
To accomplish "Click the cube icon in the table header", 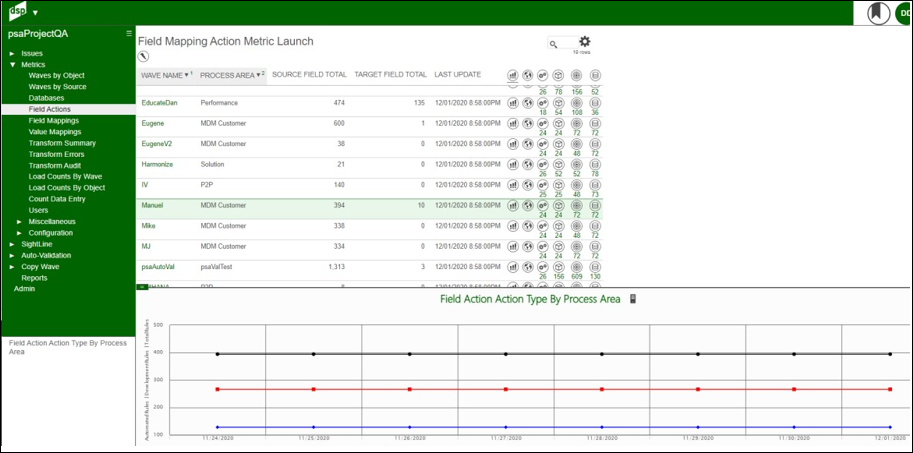I will (558, 75).
